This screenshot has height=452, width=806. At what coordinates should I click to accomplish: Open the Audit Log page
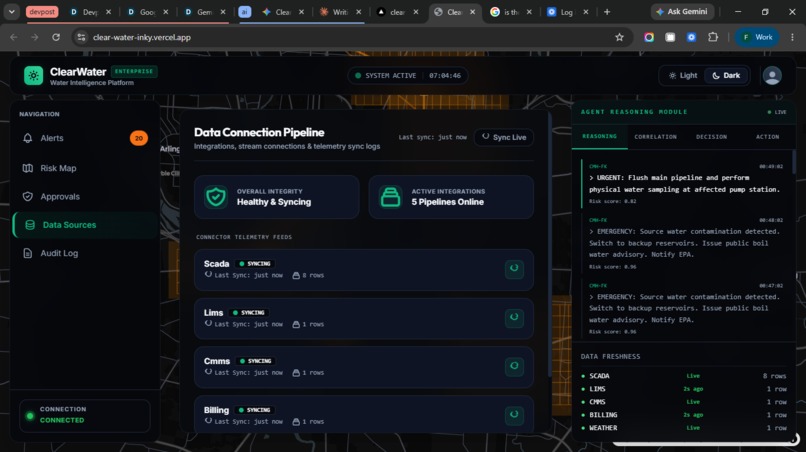point(84,253)
